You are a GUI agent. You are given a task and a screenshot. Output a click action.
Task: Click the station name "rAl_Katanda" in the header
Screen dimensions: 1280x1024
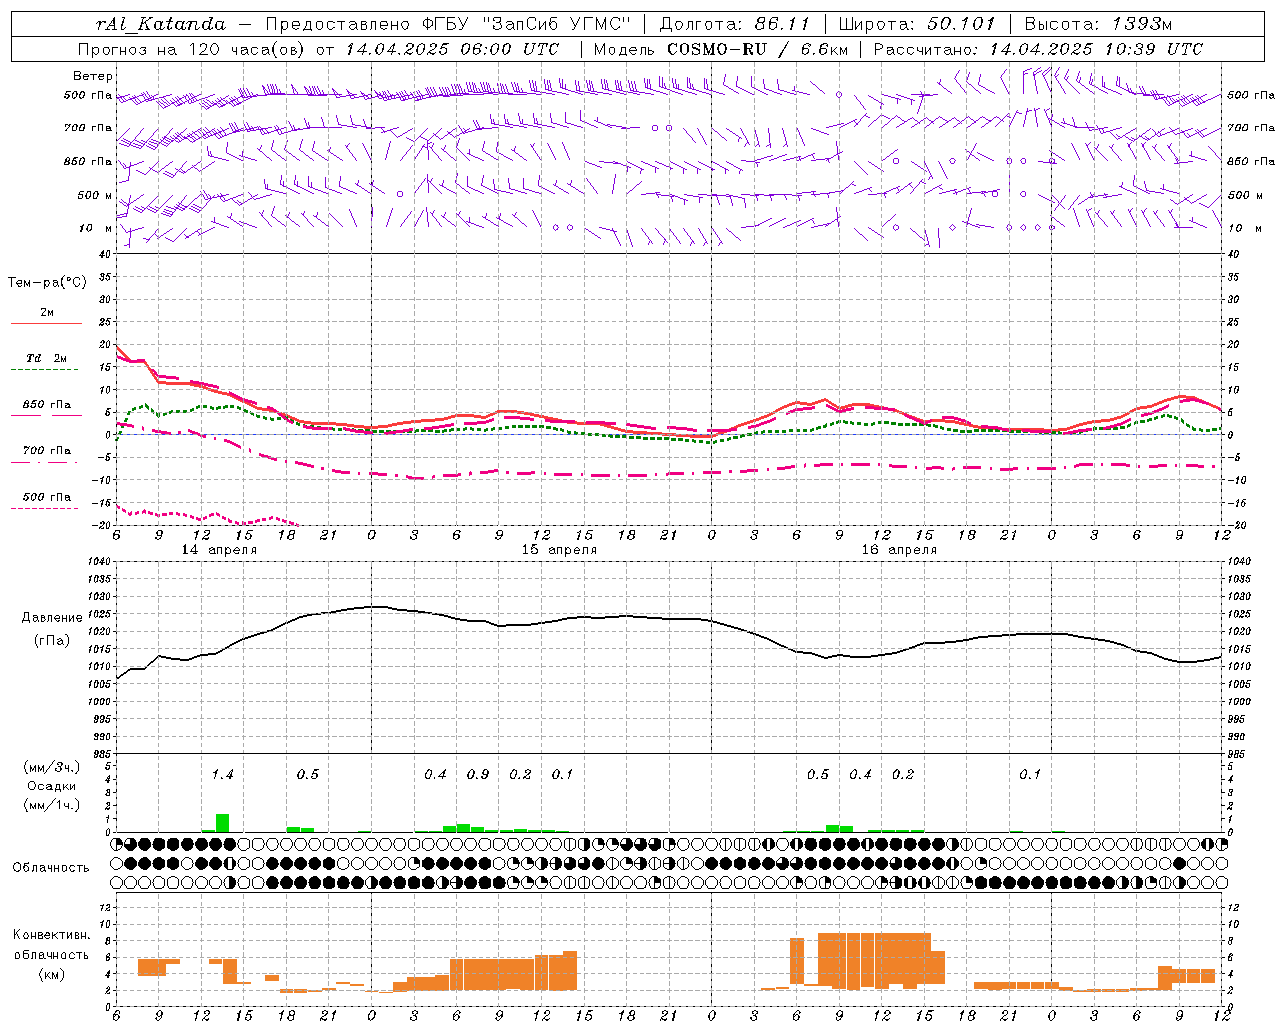click(161, 24)
